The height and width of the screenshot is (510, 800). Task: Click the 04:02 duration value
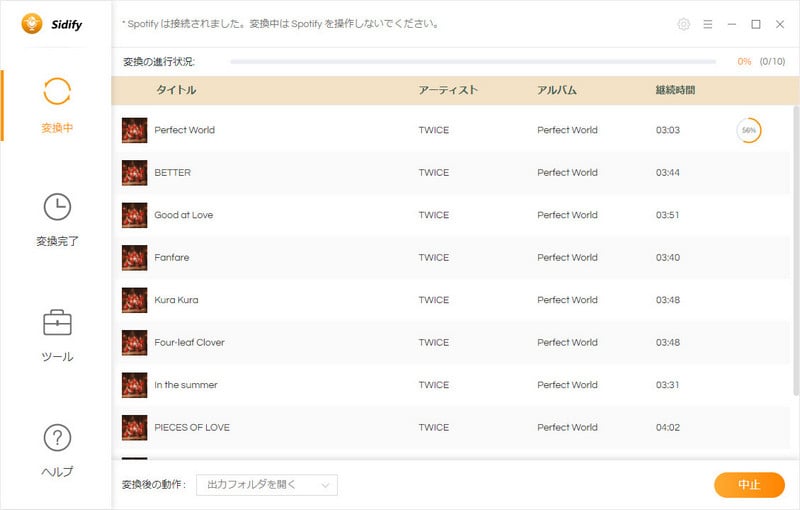tap(668, 427)
